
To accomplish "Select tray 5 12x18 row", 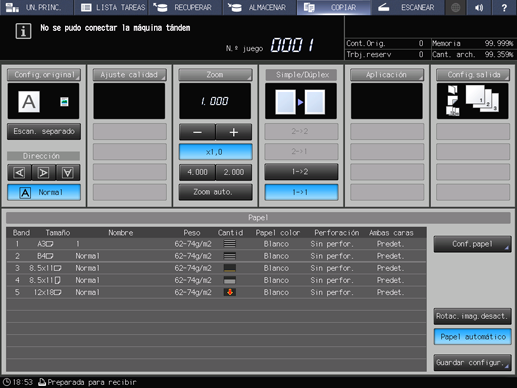I will coord(216,292).
